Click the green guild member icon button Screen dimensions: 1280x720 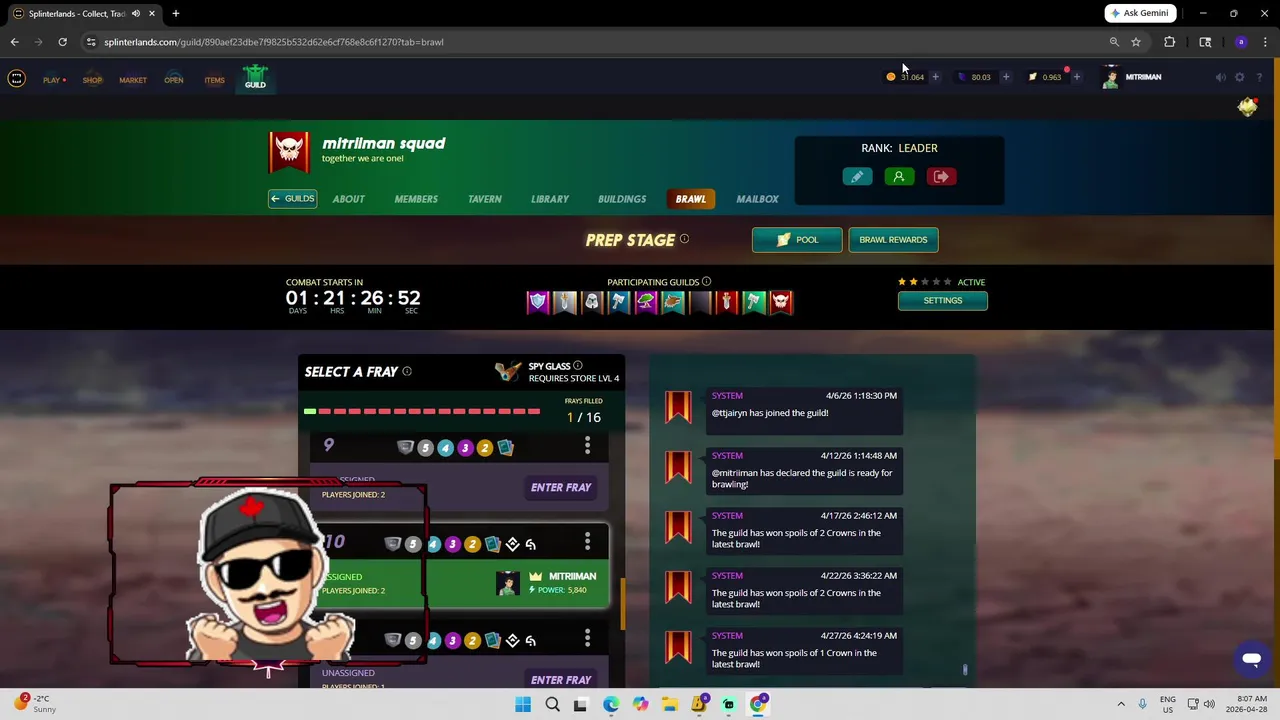pos(899,176)
